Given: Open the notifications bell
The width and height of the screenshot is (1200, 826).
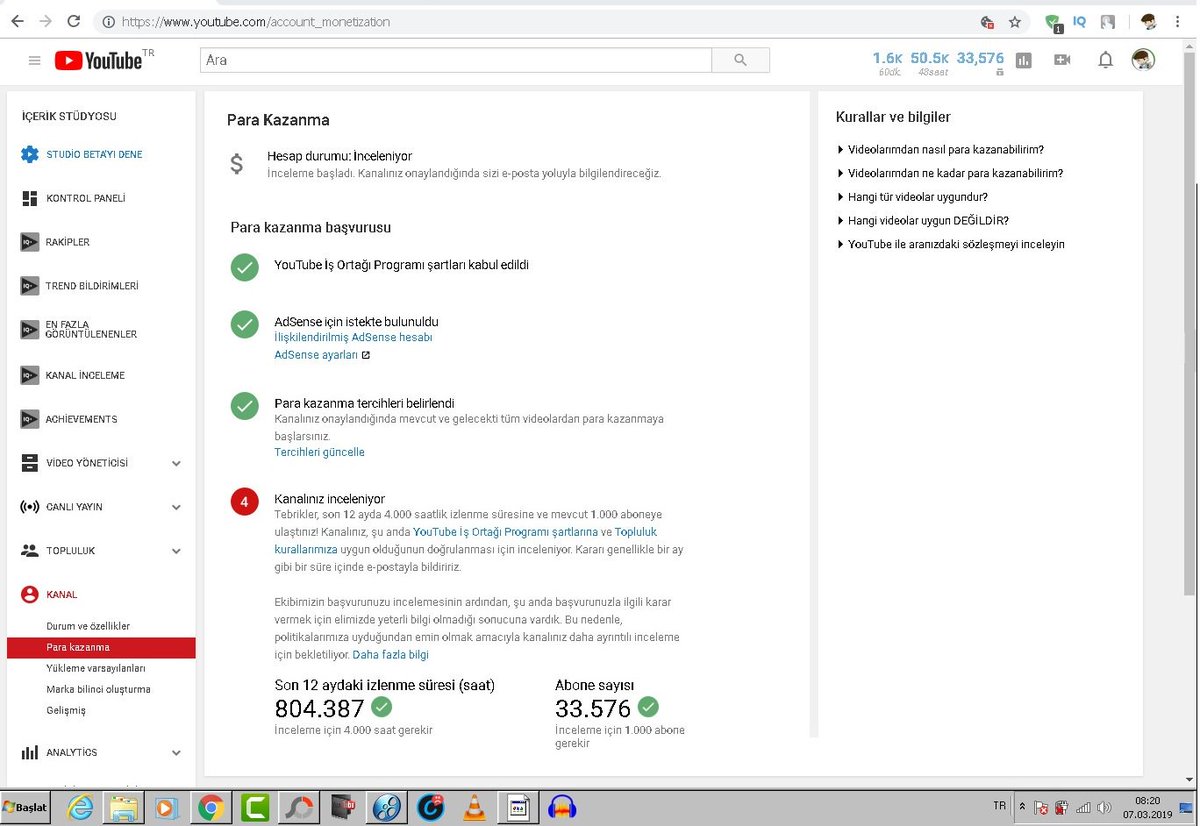Looking at the screenshot, I should coord(1105,60).
